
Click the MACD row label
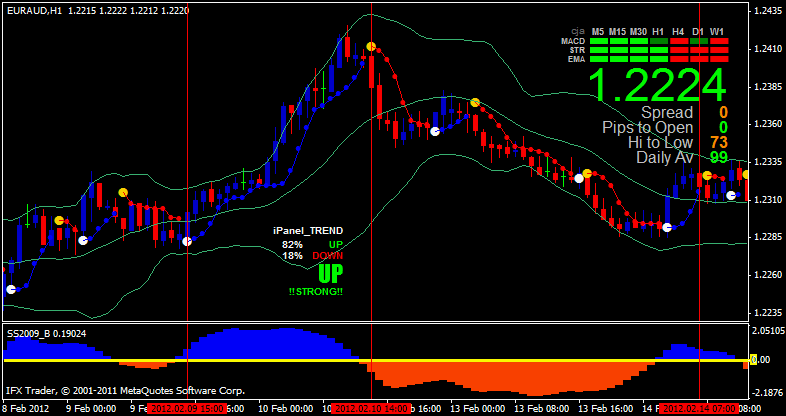pyautogui.click(x=573, y=41)
